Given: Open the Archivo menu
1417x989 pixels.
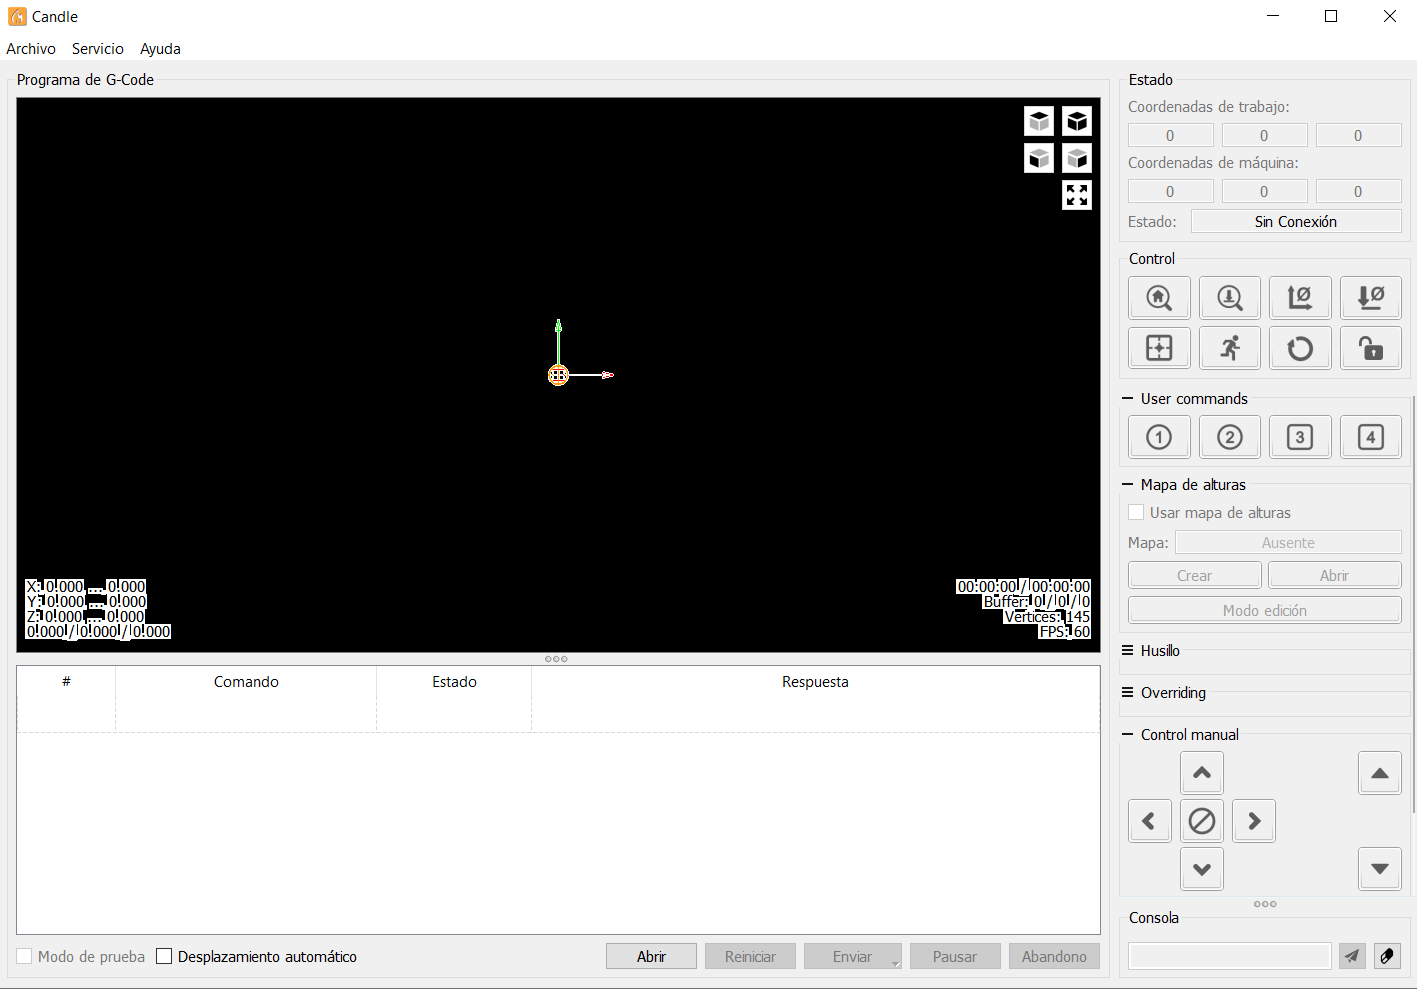Looking at the screenshot, I should [31, 48].
